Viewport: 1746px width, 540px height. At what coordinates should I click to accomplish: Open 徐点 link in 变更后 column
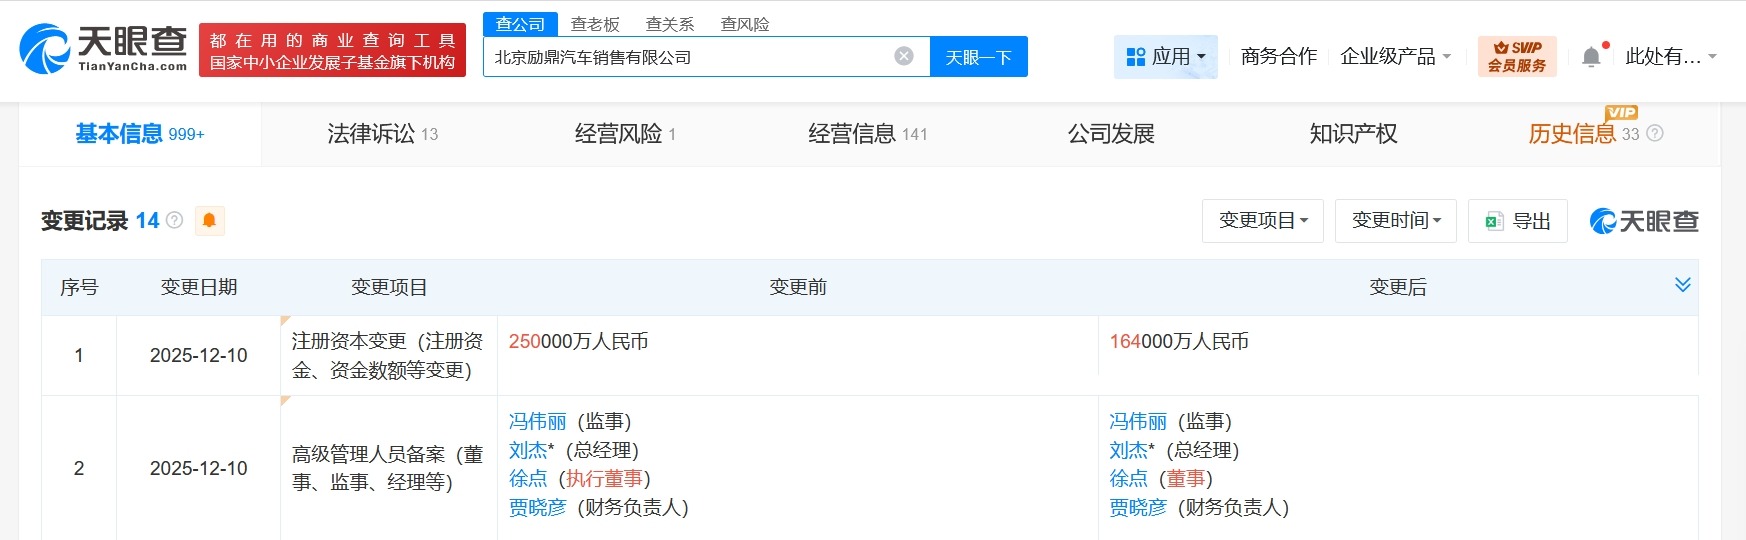pos(1128,479)
